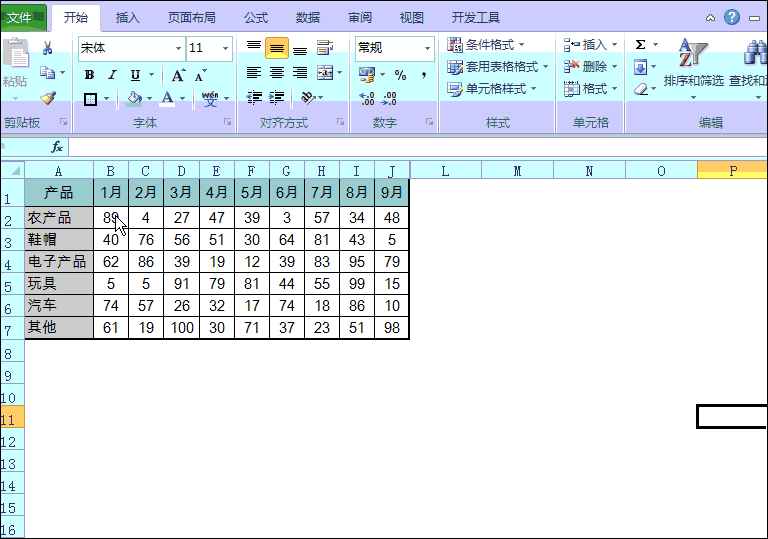Open the 常规 number format dropdown
This screenshot has height=539, width=768.
point(428,48)
